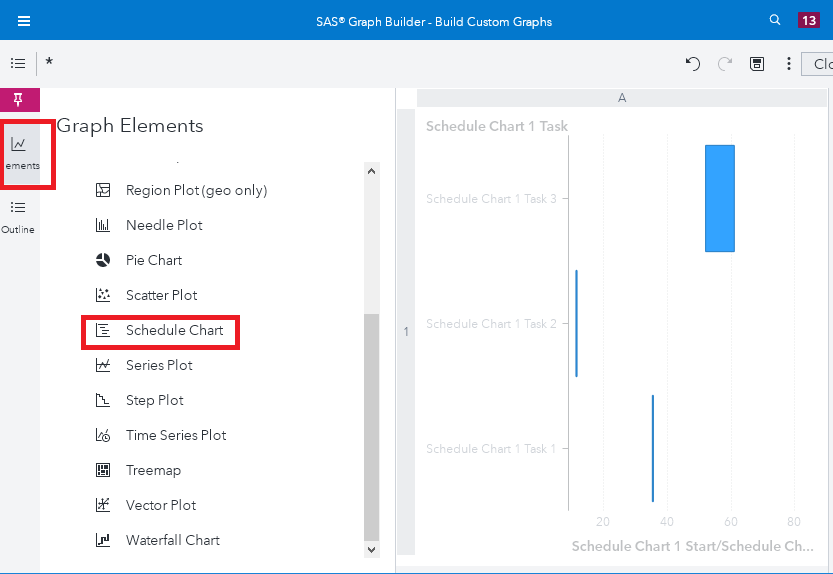This screenshot has height=574, width=833.
Task: Switch to the Elements side tab
Action: (x=20, y=154)
